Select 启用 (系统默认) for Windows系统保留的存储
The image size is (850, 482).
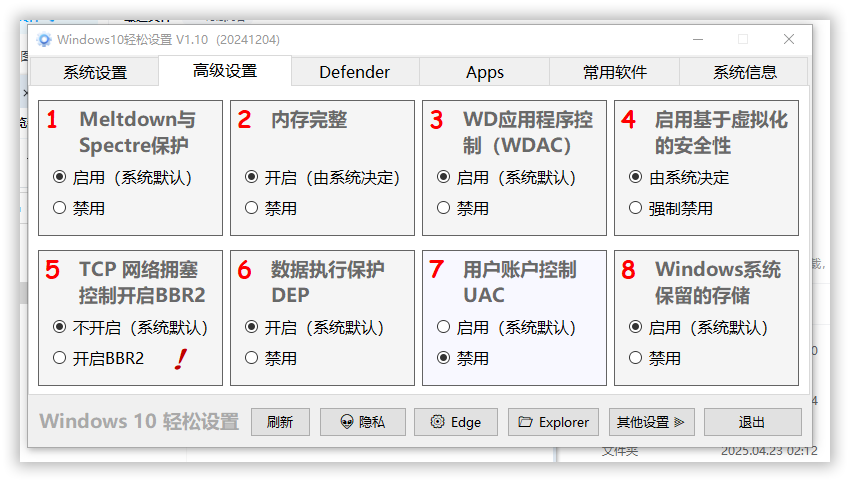point(699,327)
